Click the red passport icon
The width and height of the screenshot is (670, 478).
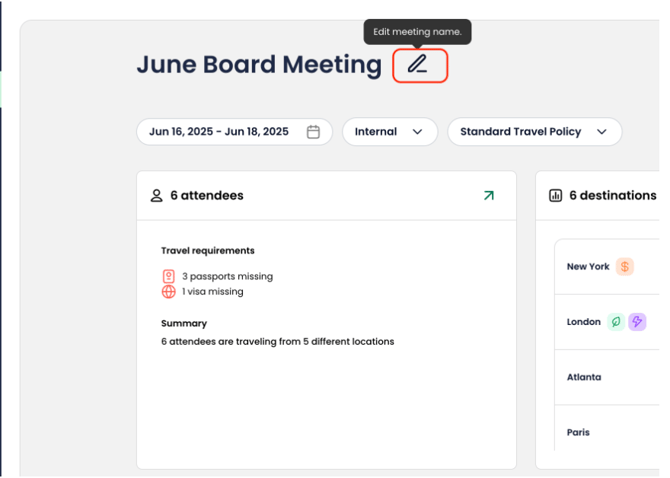tap(168, 276)
